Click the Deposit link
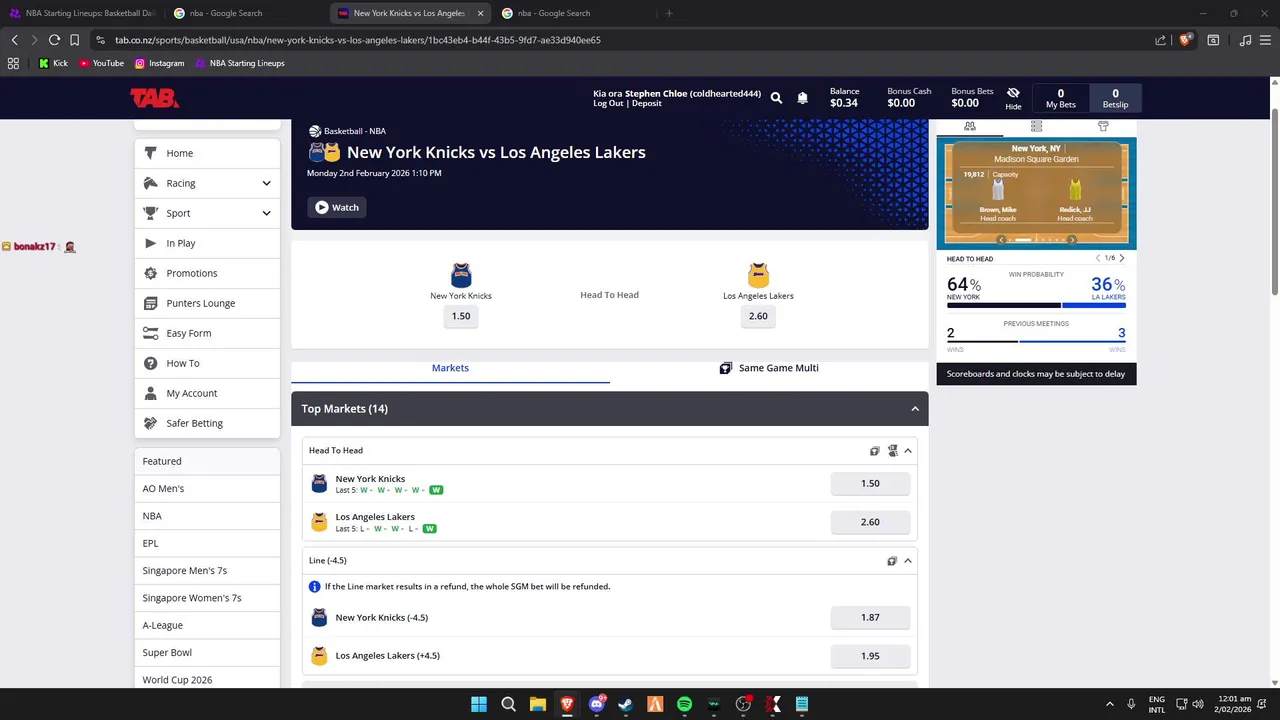The height and width of the screenshot is (720, 1280). 646,103
